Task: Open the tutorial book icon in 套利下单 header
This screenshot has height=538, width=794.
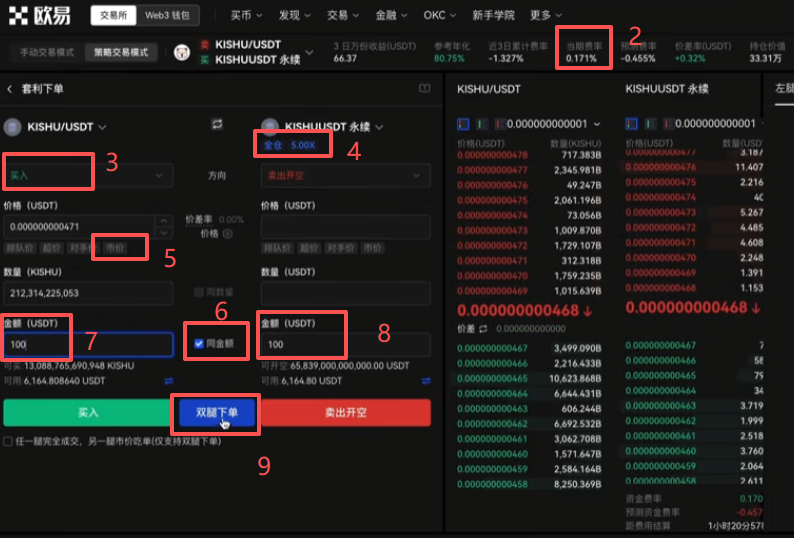Action: click(x=424, y=89)
